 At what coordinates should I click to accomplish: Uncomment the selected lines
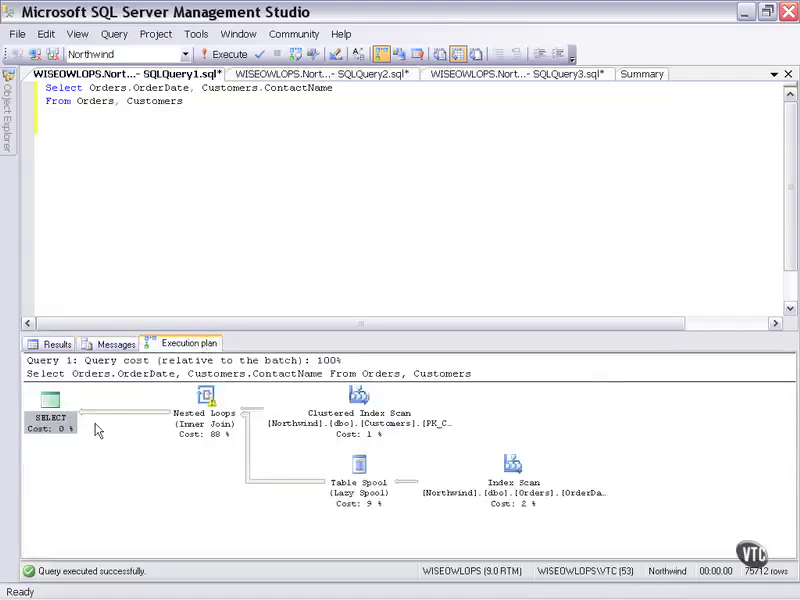click(x=516, y=54)
